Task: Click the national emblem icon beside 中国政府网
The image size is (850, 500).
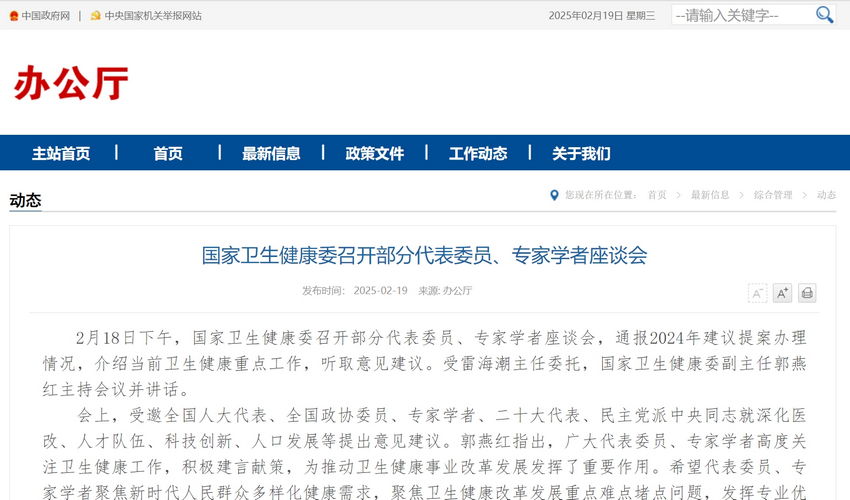Action: coord(14,16)
